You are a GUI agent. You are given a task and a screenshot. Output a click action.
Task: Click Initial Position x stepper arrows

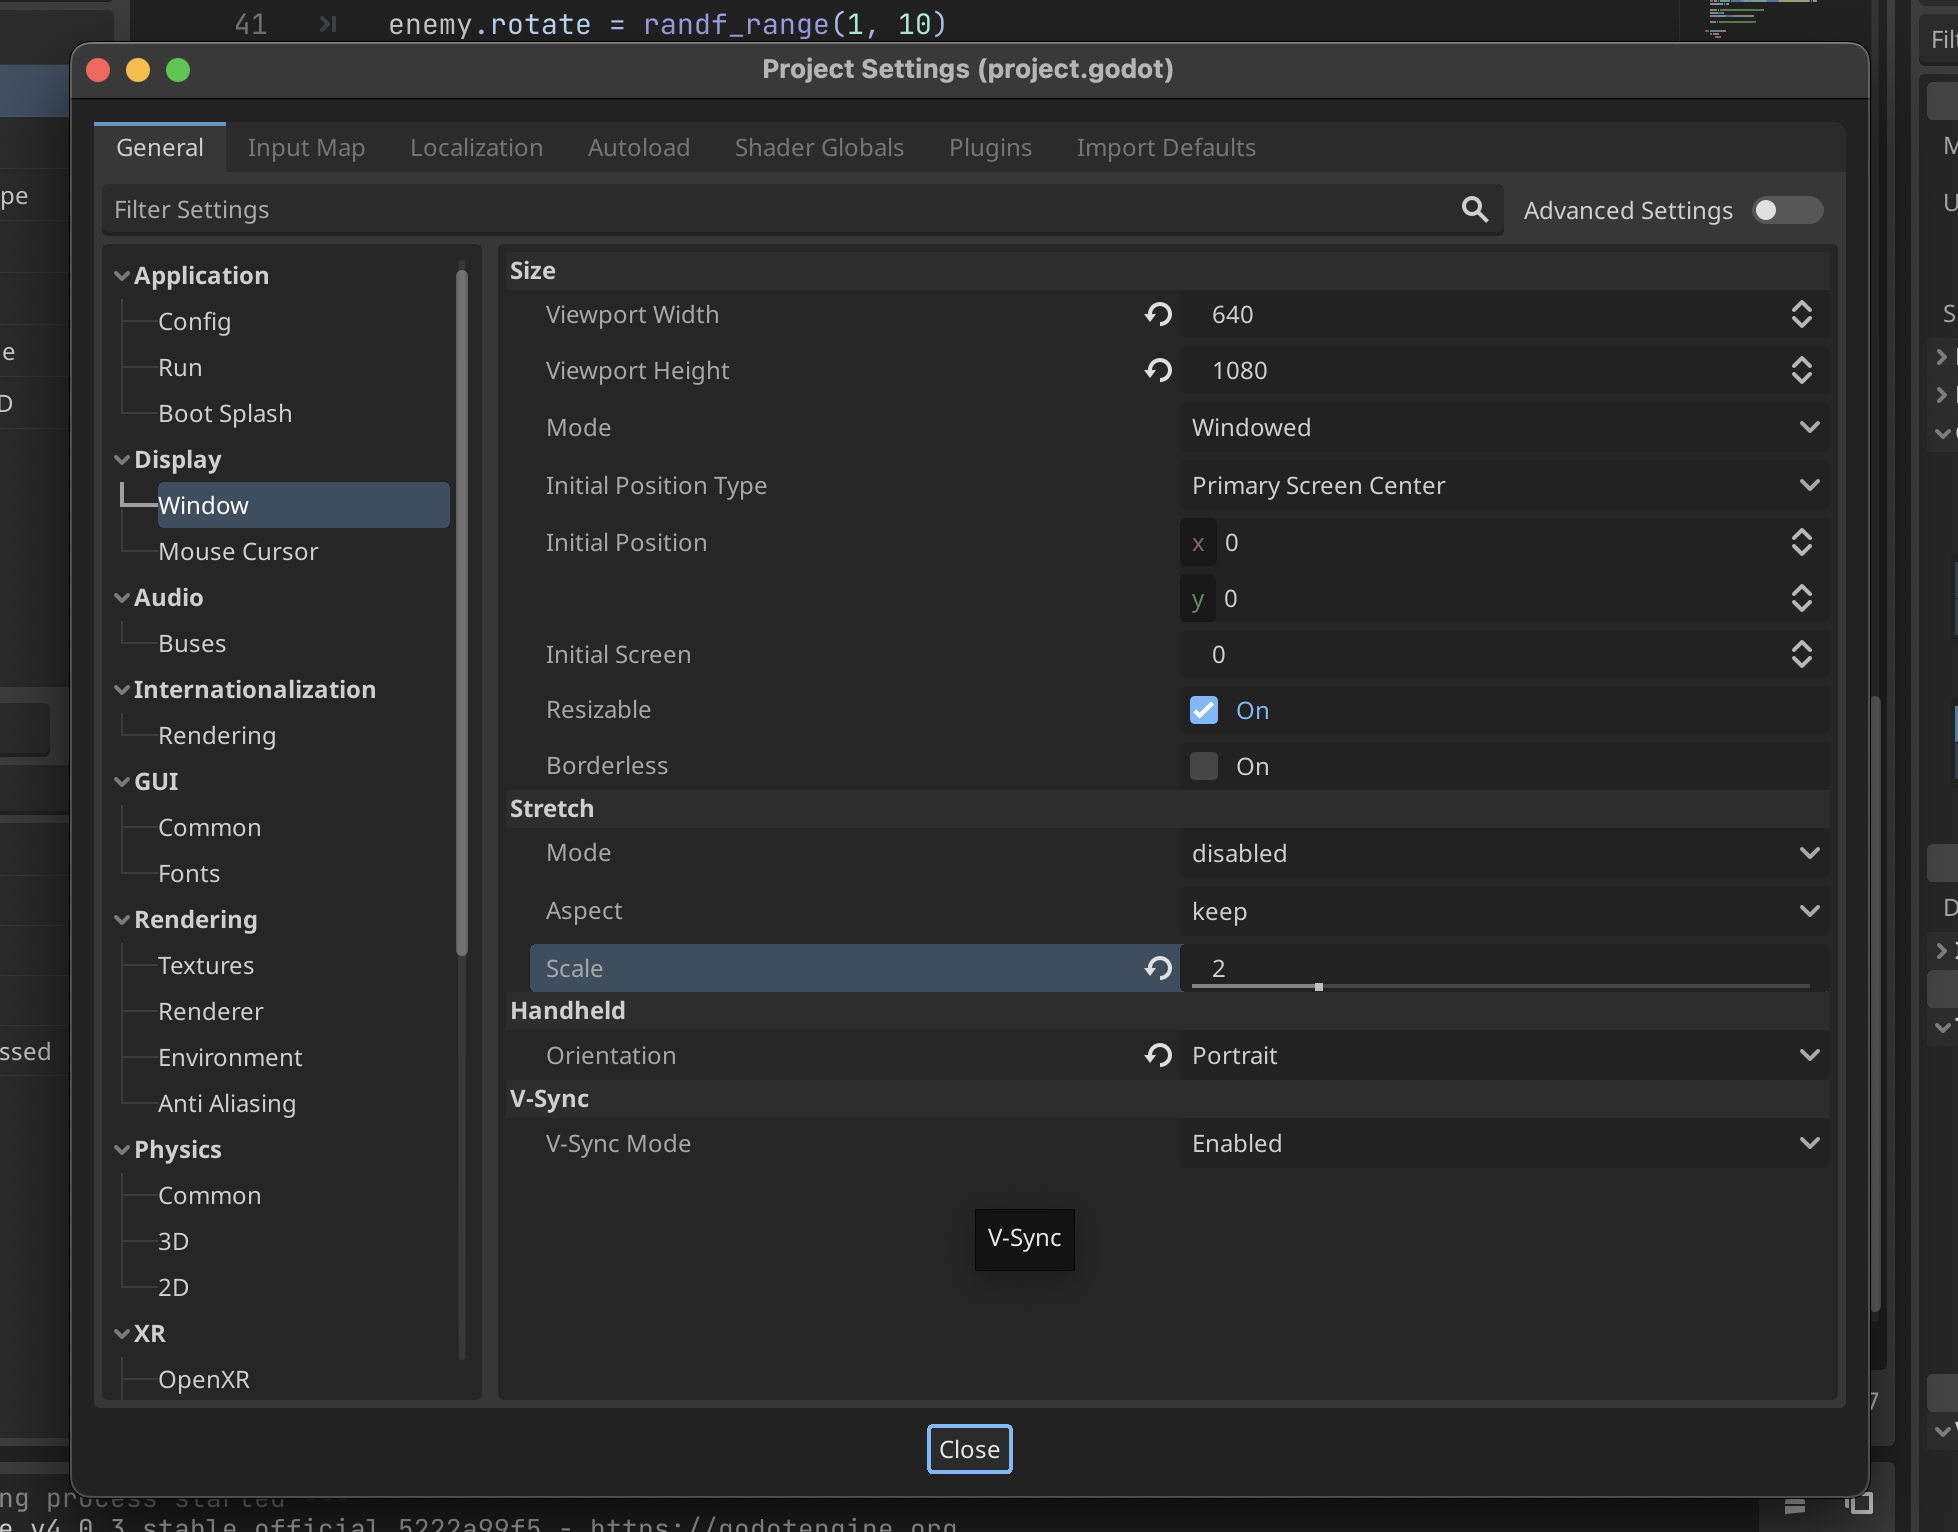(1802, 543)
